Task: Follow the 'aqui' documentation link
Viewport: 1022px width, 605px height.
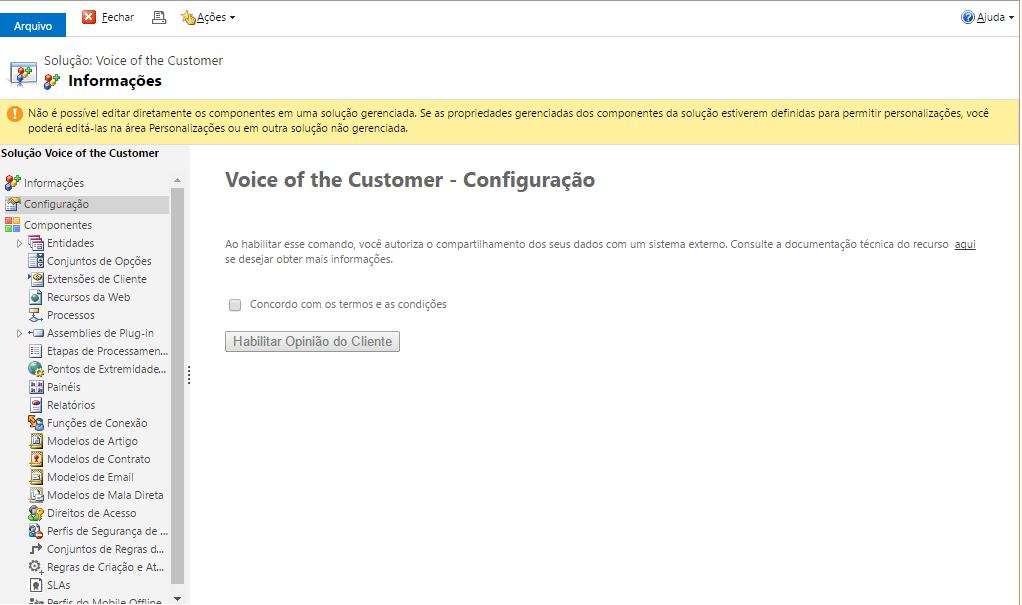Action: 965,244
